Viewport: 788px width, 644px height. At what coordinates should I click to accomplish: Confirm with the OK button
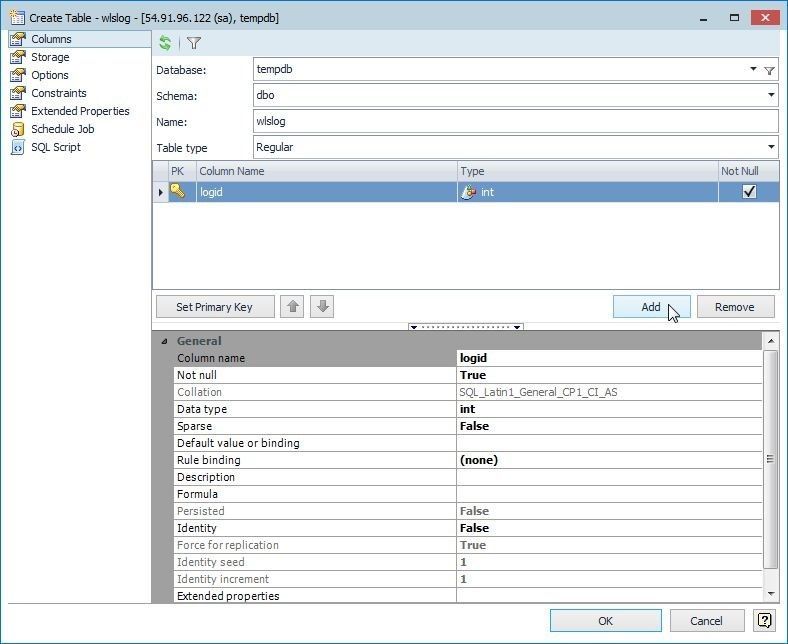tap(606, 621)
